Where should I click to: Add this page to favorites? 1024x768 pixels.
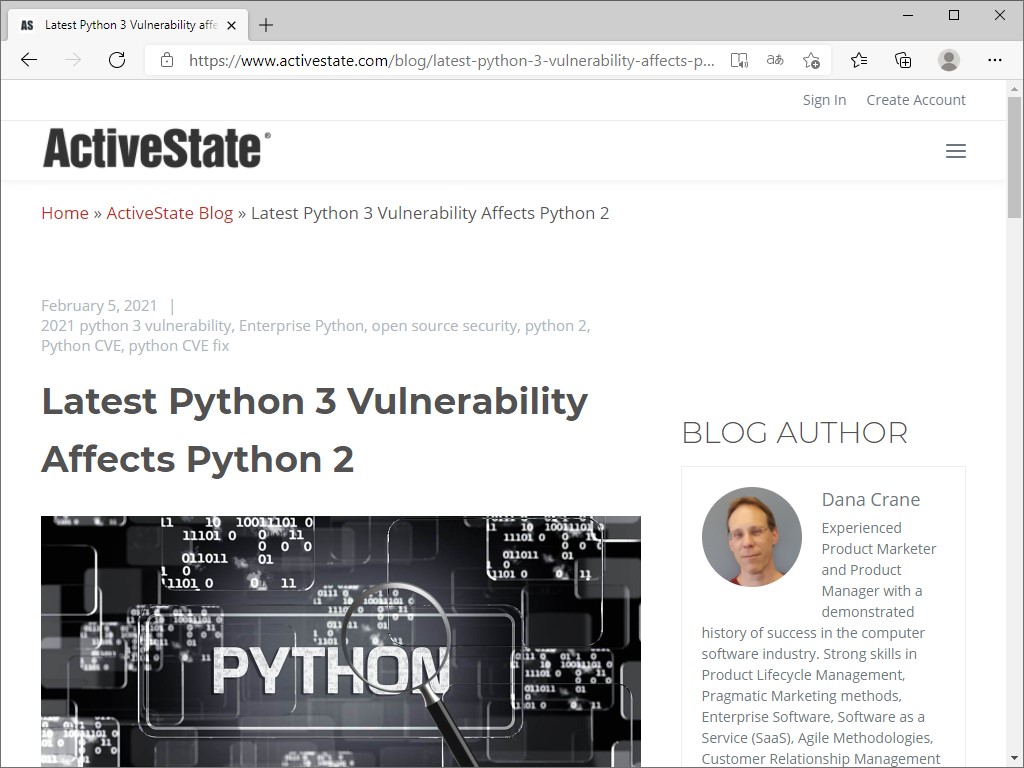(811, 60)
